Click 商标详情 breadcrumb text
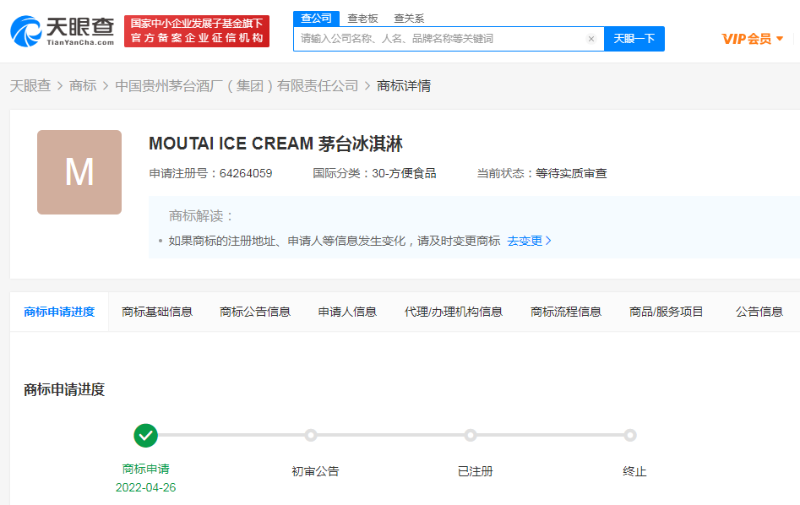Viewport: 800px width, 505px height. point(404,86)
